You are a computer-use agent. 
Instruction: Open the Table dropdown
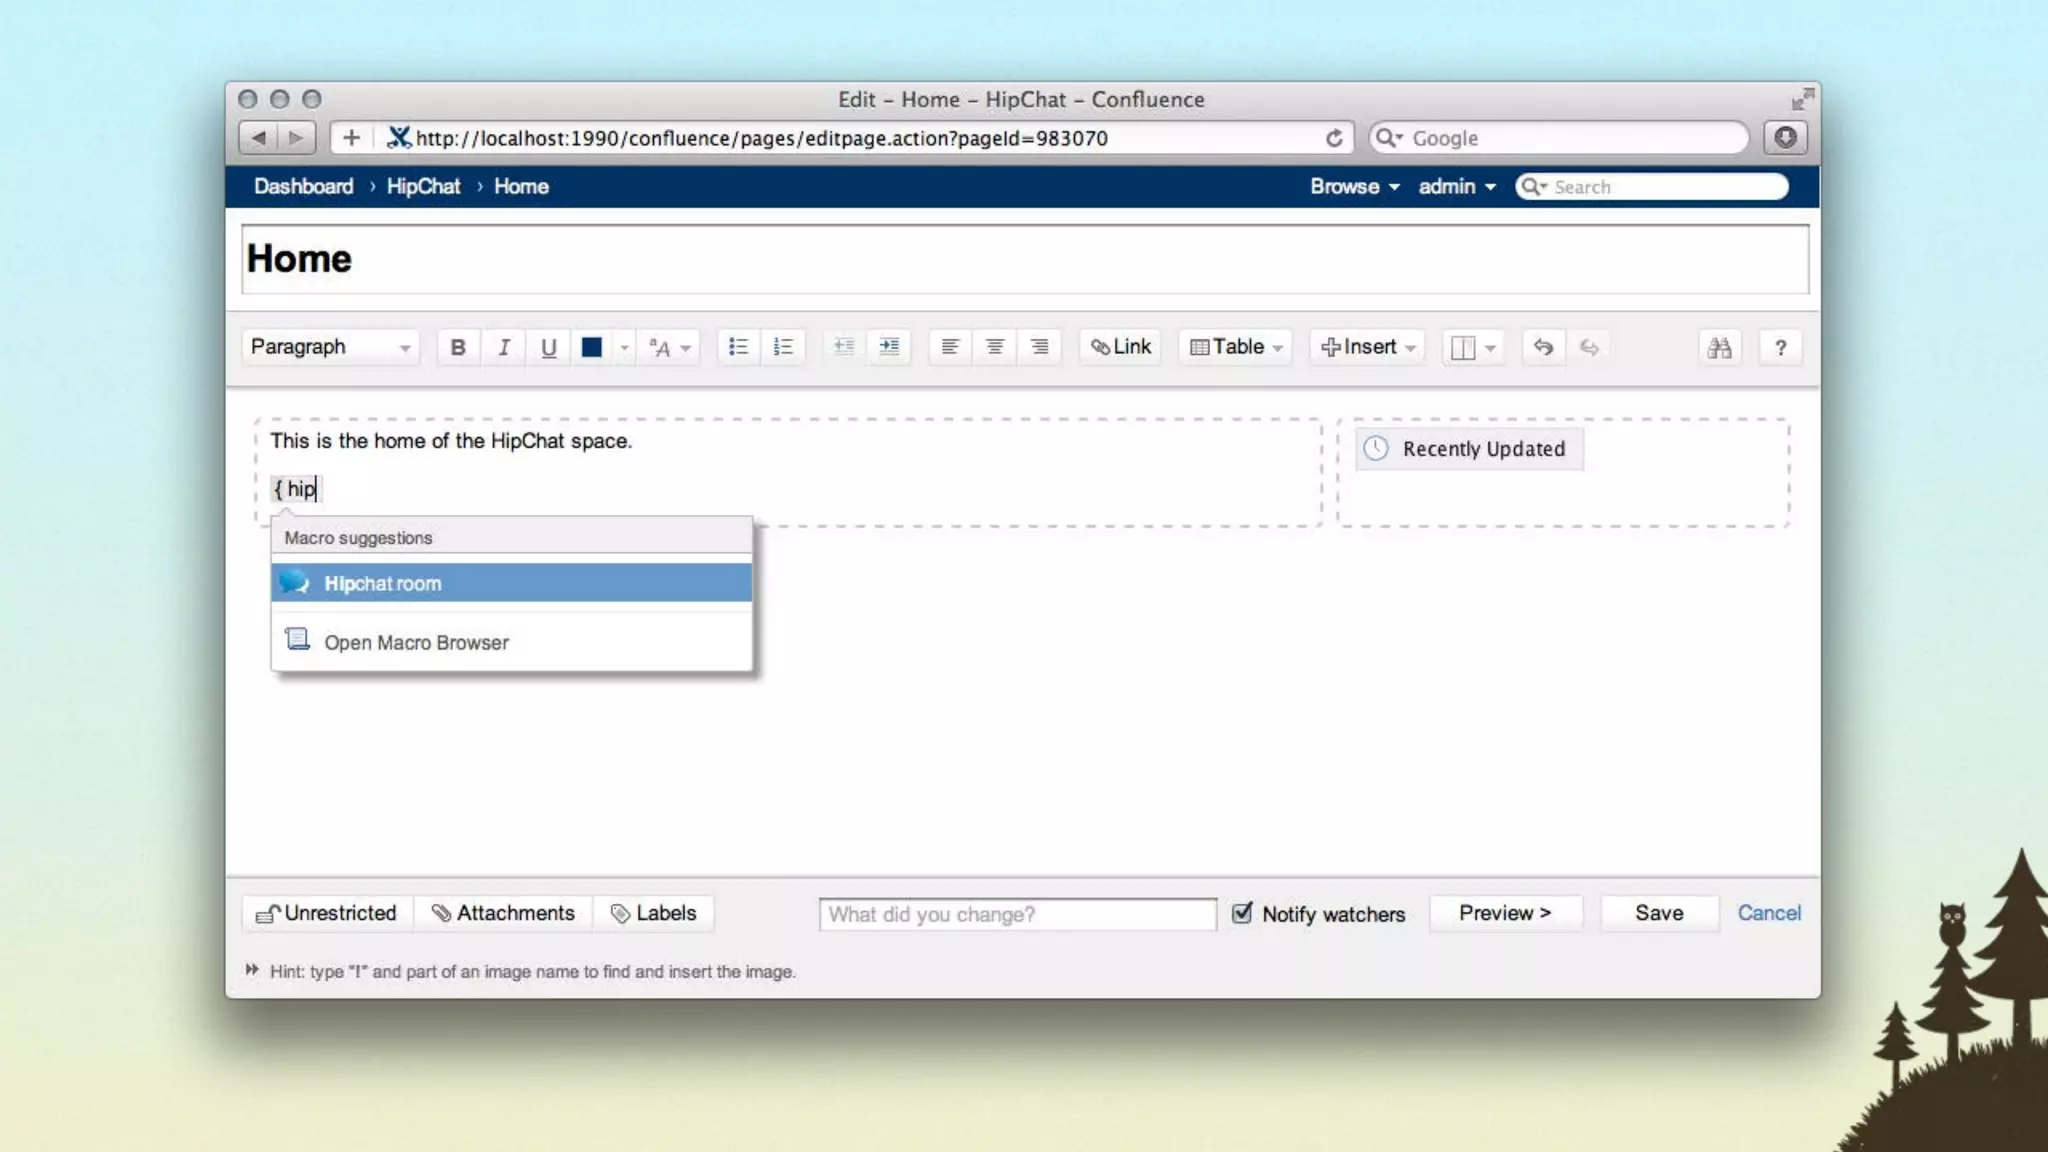[x=1236, y=347]
